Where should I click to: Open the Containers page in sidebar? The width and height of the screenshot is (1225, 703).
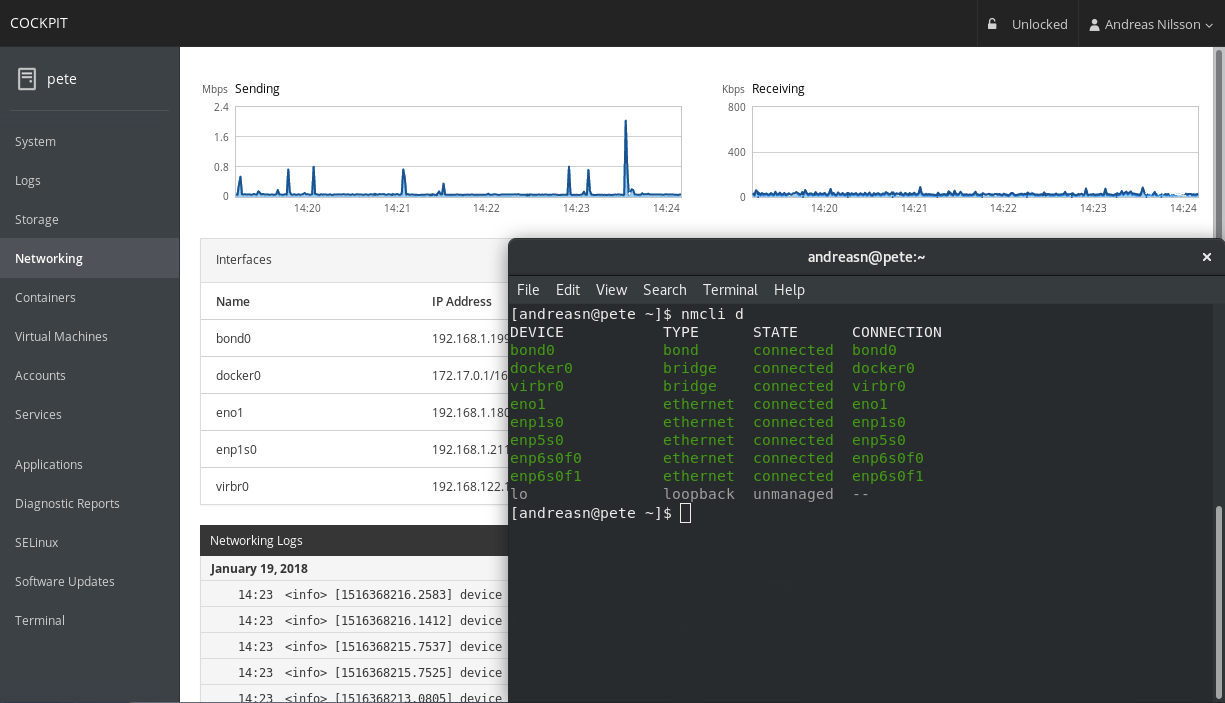click(45, 298)
